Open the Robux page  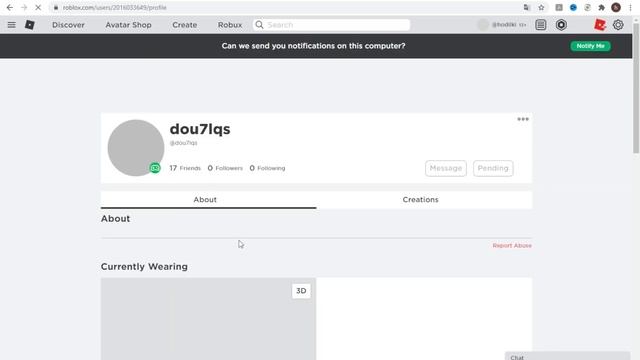click(230, 25)
